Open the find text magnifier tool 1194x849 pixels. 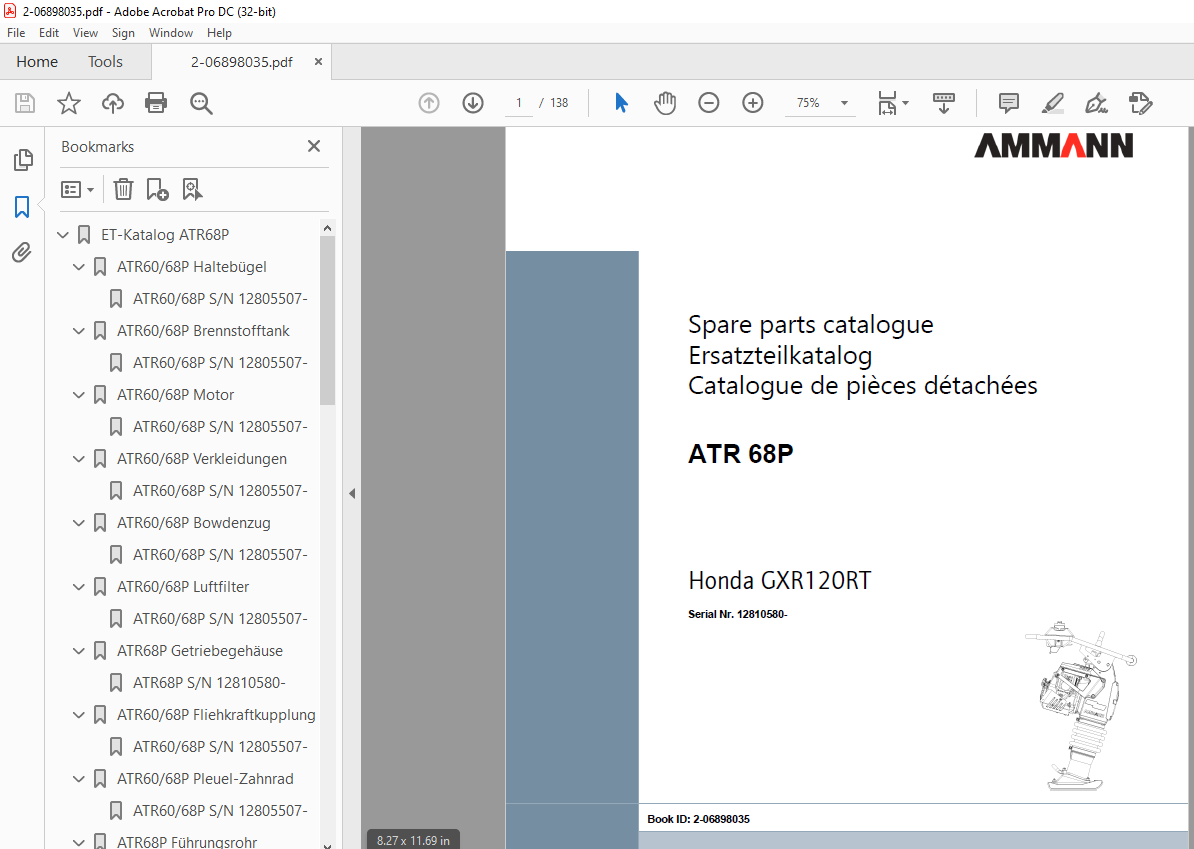(x=201, y=103)
